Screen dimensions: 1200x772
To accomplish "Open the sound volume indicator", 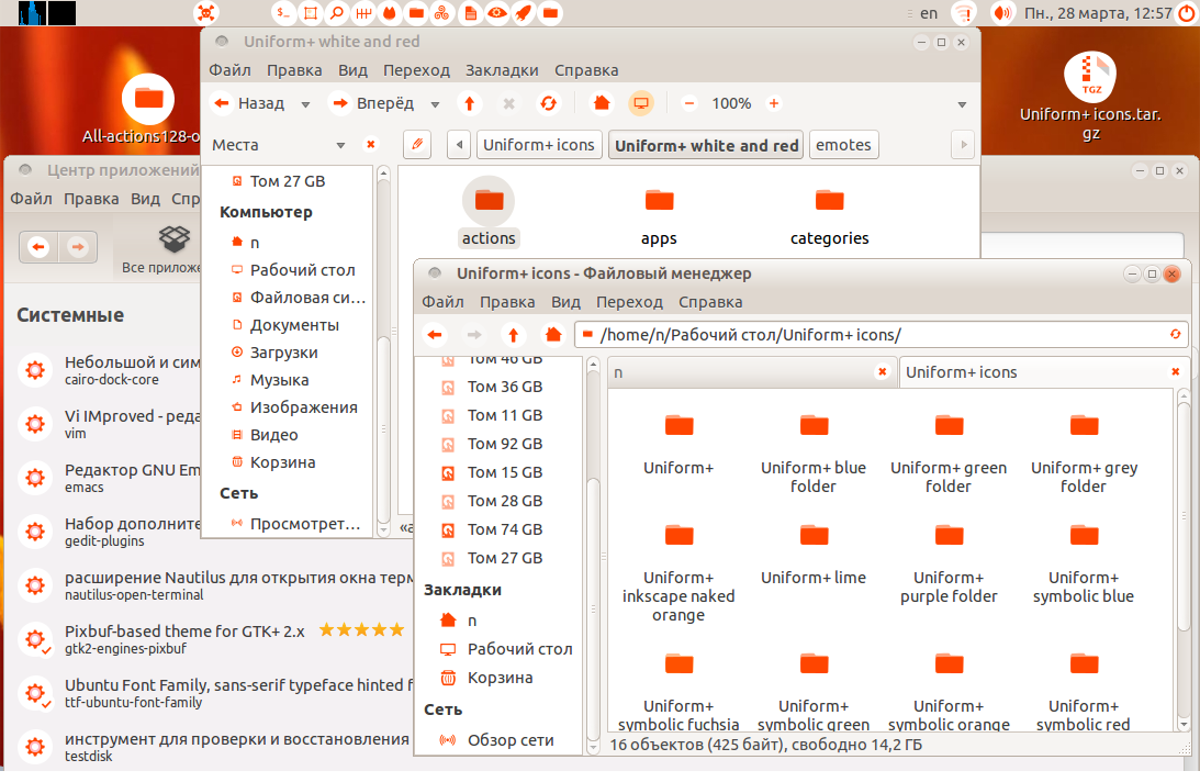I will click(x=1001, y=13).
